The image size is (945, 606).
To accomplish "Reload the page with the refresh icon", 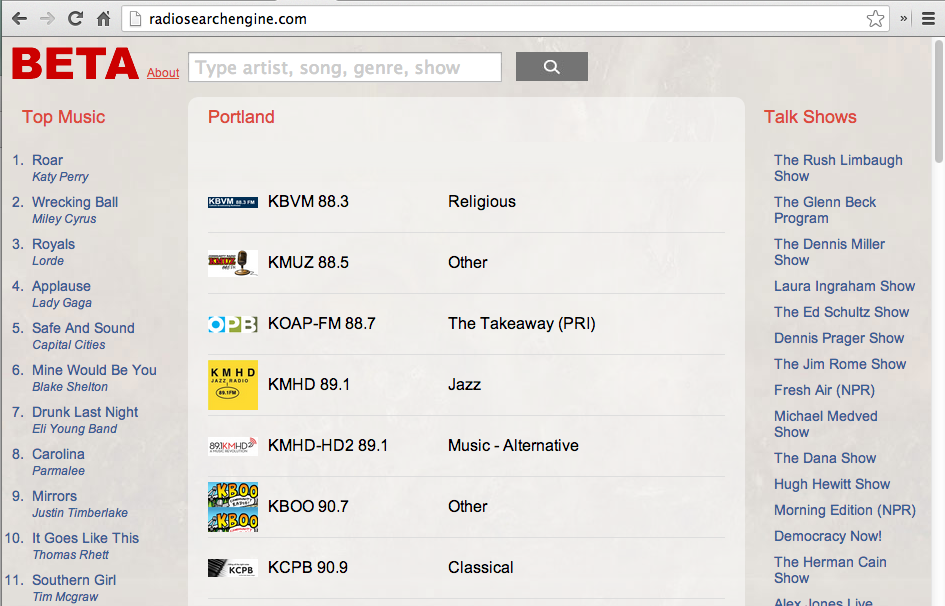I will click(x=75, y=19).
